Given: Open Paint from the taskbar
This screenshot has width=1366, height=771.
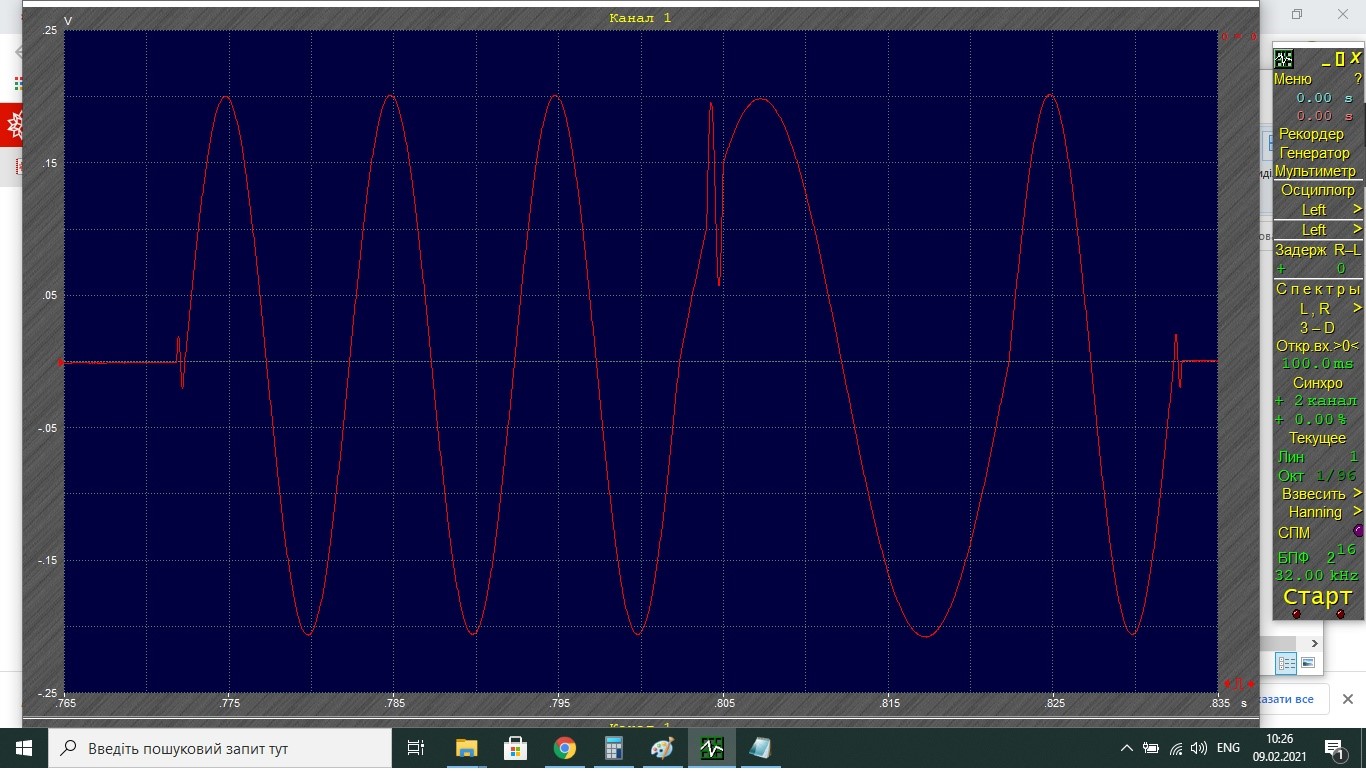Looking at the screenshot, I should coord(662,748).
